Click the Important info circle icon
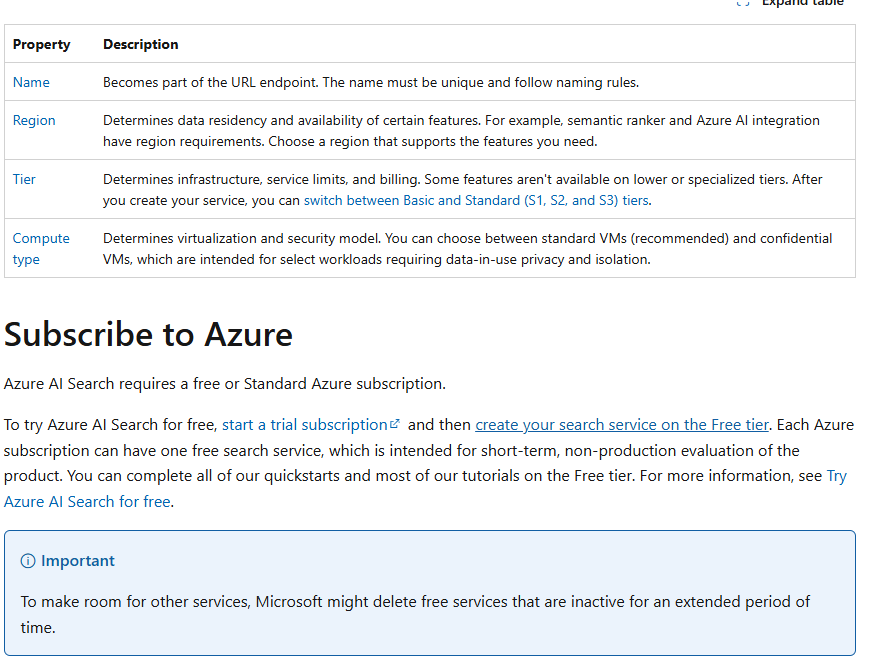 28,561
